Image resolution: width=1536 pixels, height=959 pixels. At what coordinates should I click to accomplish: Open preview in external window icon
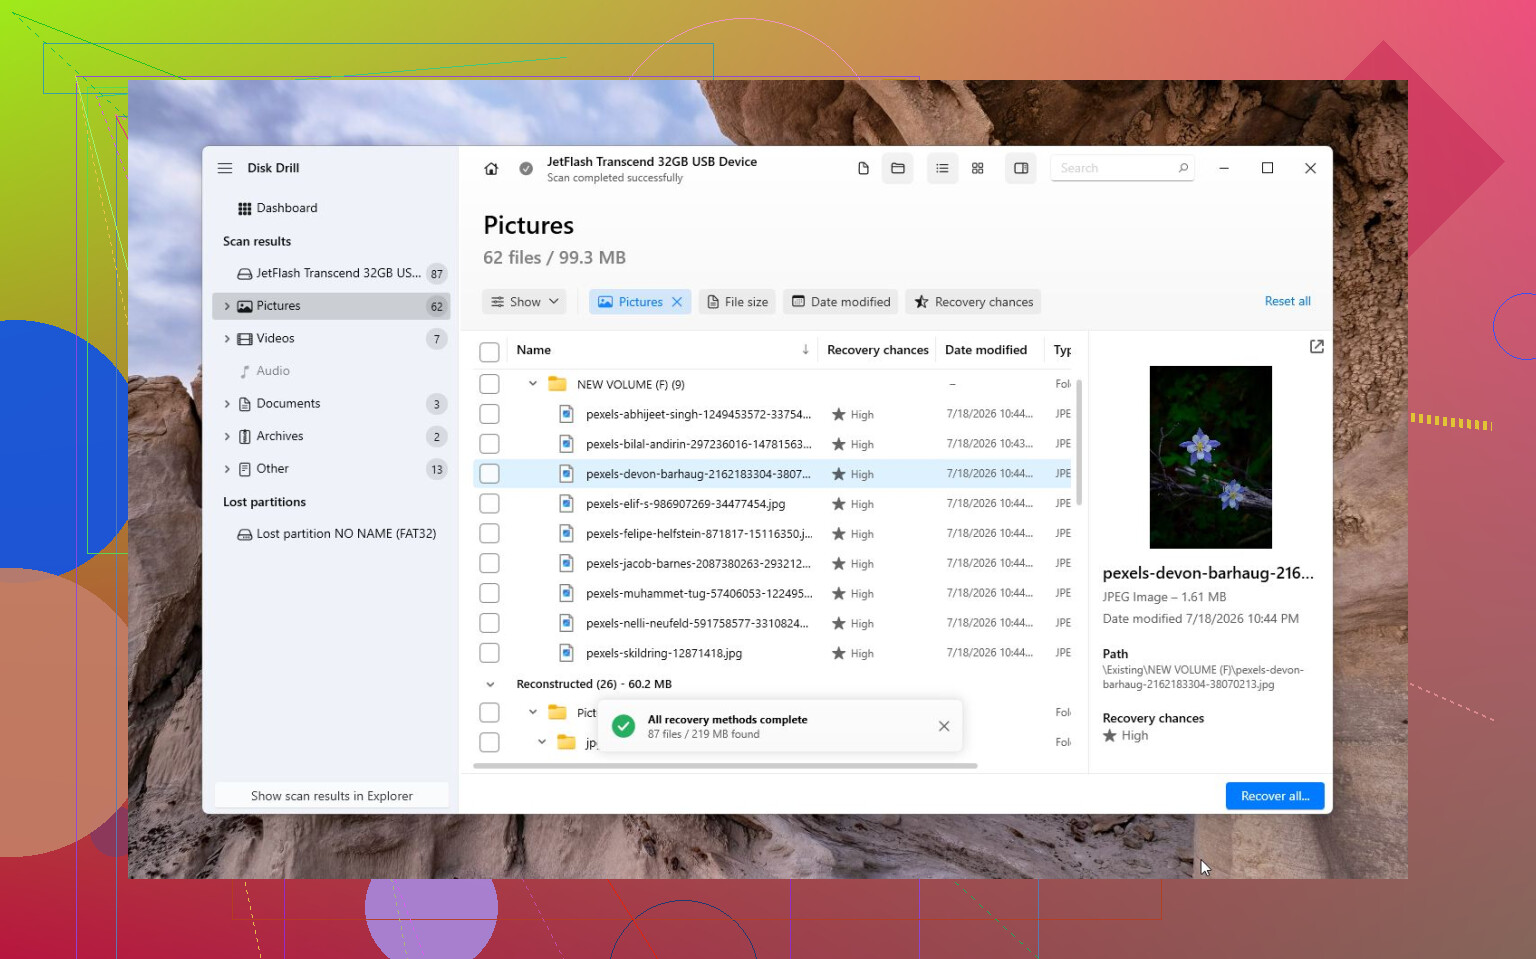coord(1317,346)
